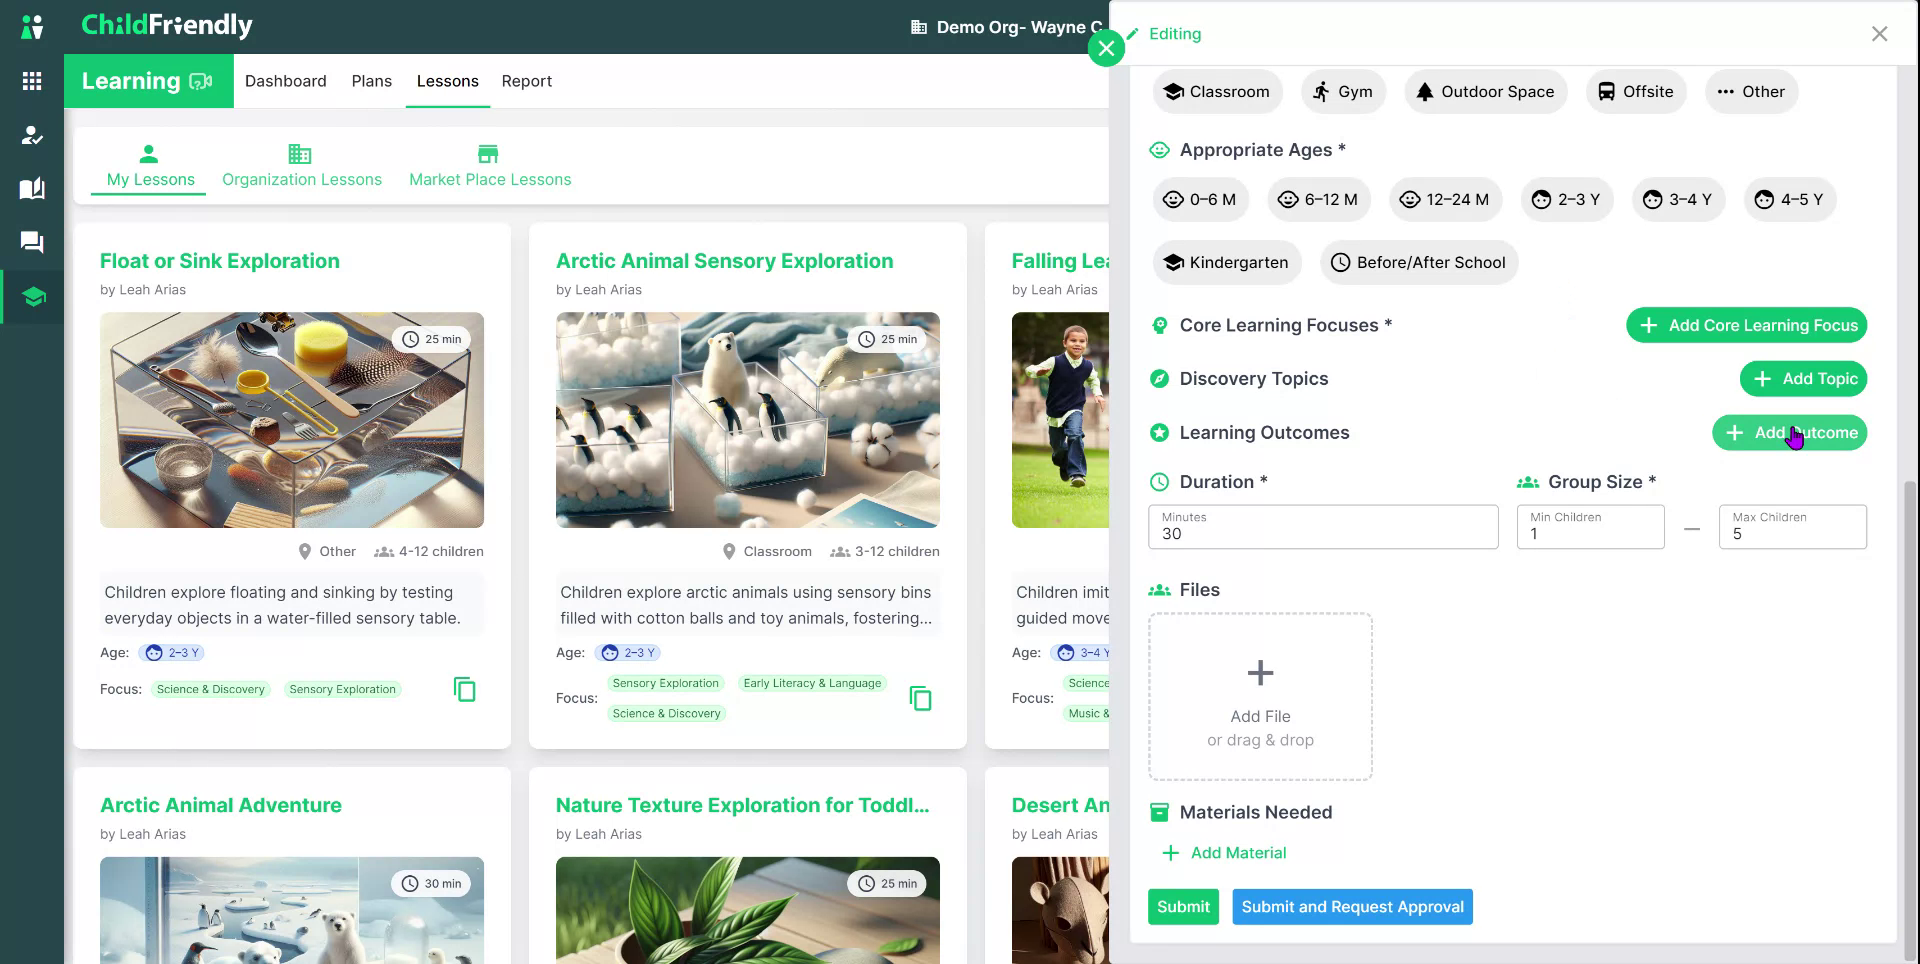Click the Demo Org- Wayne organization name
This screenshot has width=1920, height=964.
[1019, 27]
